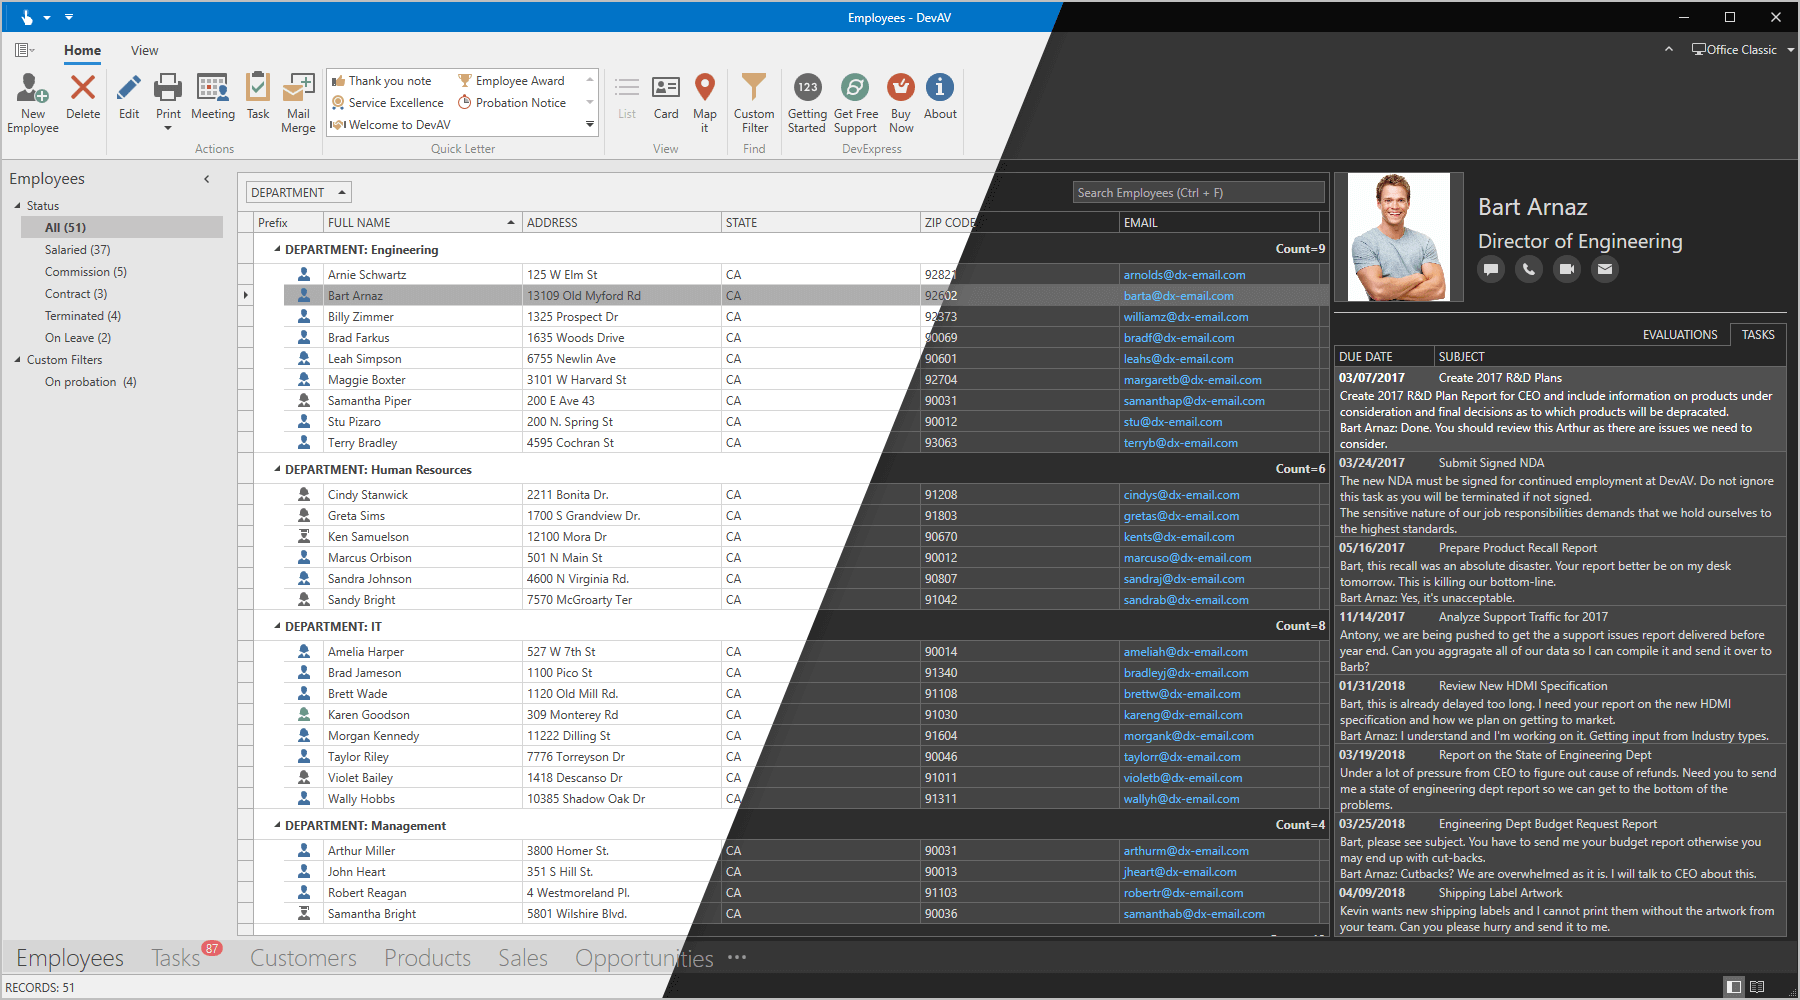Viewport: 1800px width, 1000px height.
Task: Collapse the ribbon with the up arrow
Action: 1668,49
